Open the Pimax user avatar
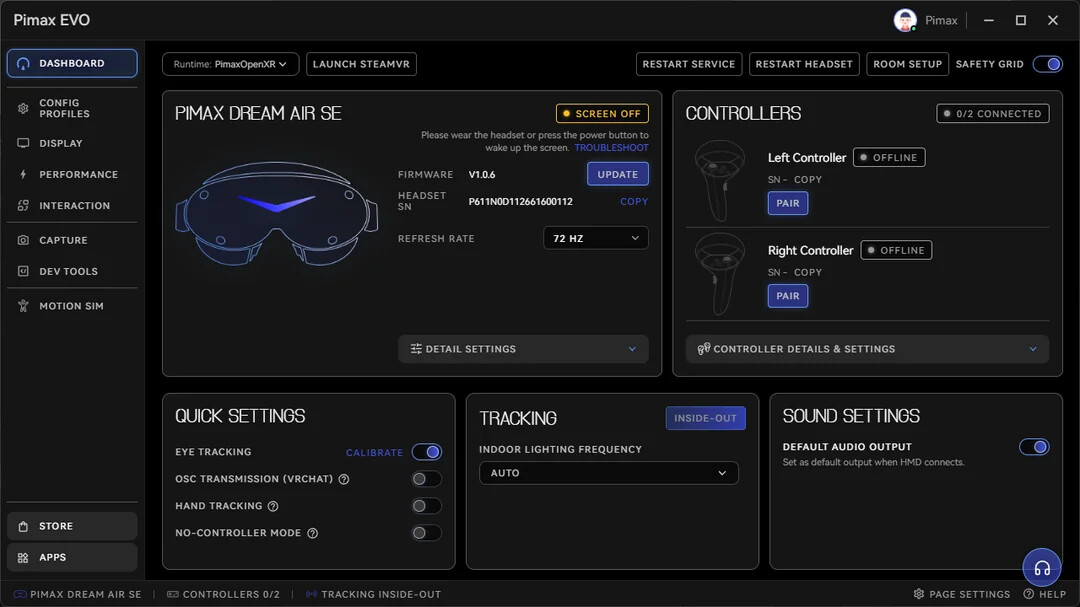 point(905,20)
